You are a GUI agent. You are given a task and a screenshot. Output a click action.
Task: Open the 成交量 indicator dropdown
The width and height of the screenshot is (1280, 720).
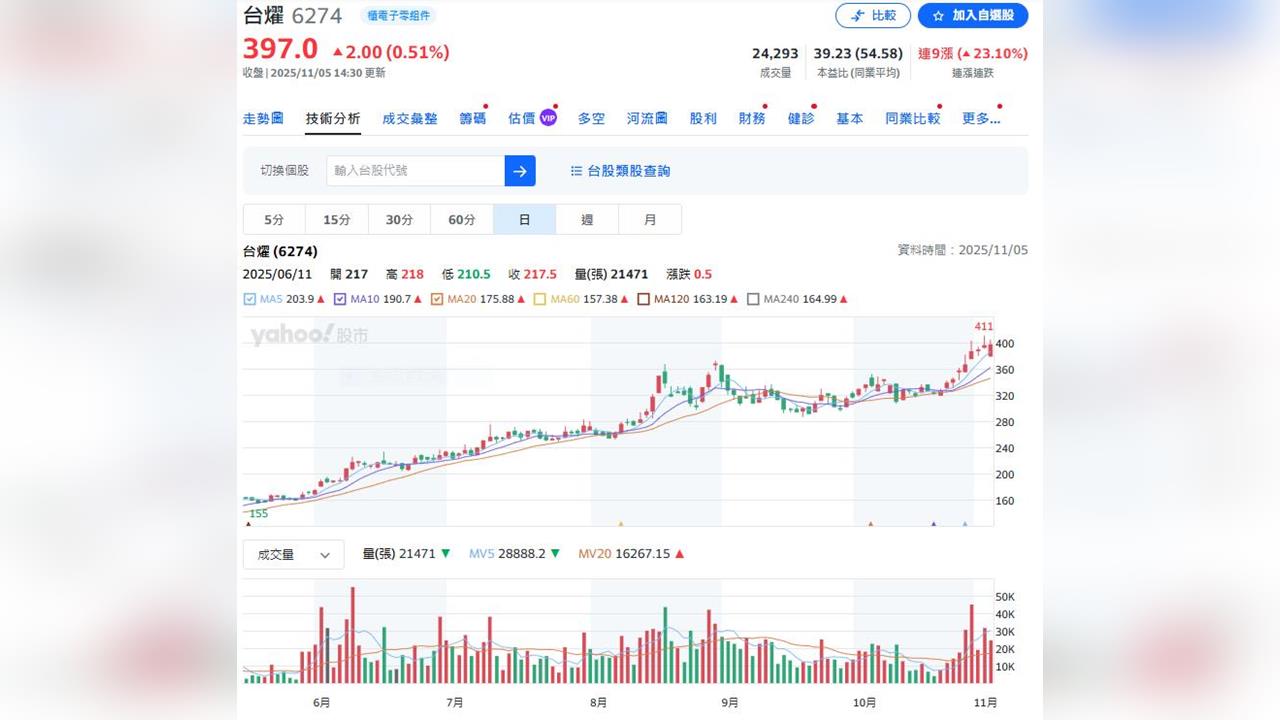click(x=283, y=554)
